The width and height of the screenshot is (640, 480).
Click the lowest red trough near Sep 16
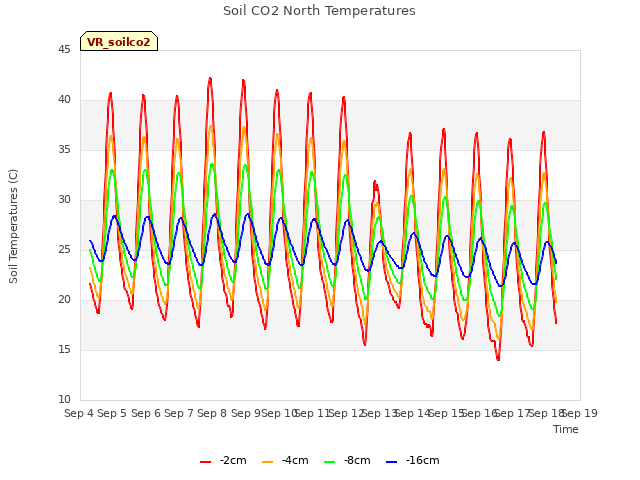[x=498, y=360]
